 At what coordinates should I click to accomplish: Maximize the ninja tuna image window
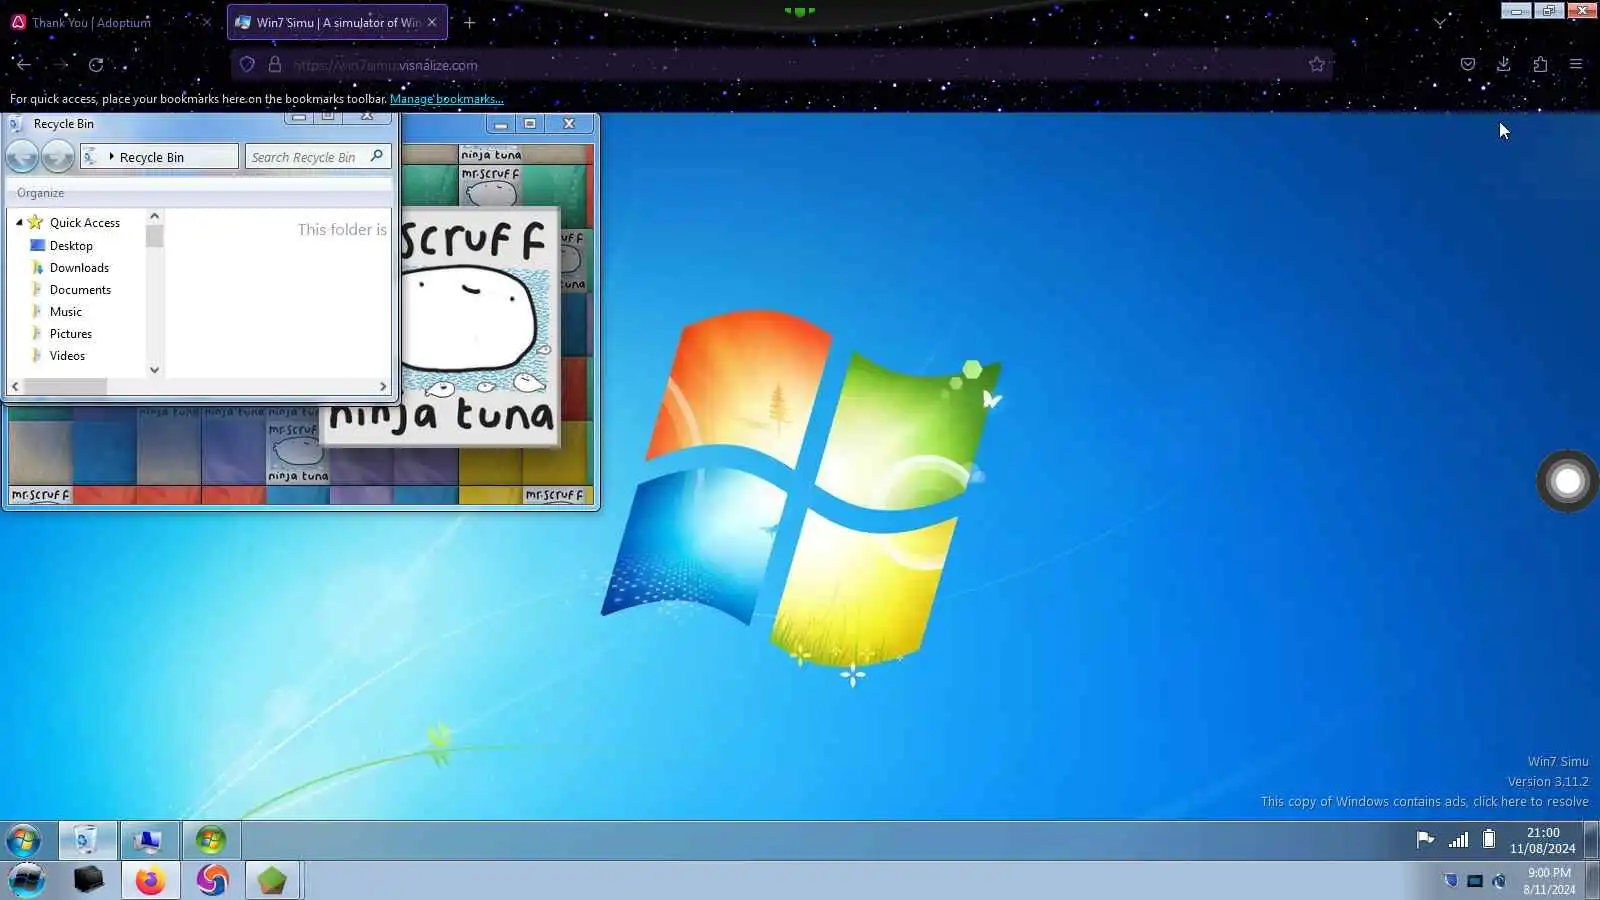530,124
